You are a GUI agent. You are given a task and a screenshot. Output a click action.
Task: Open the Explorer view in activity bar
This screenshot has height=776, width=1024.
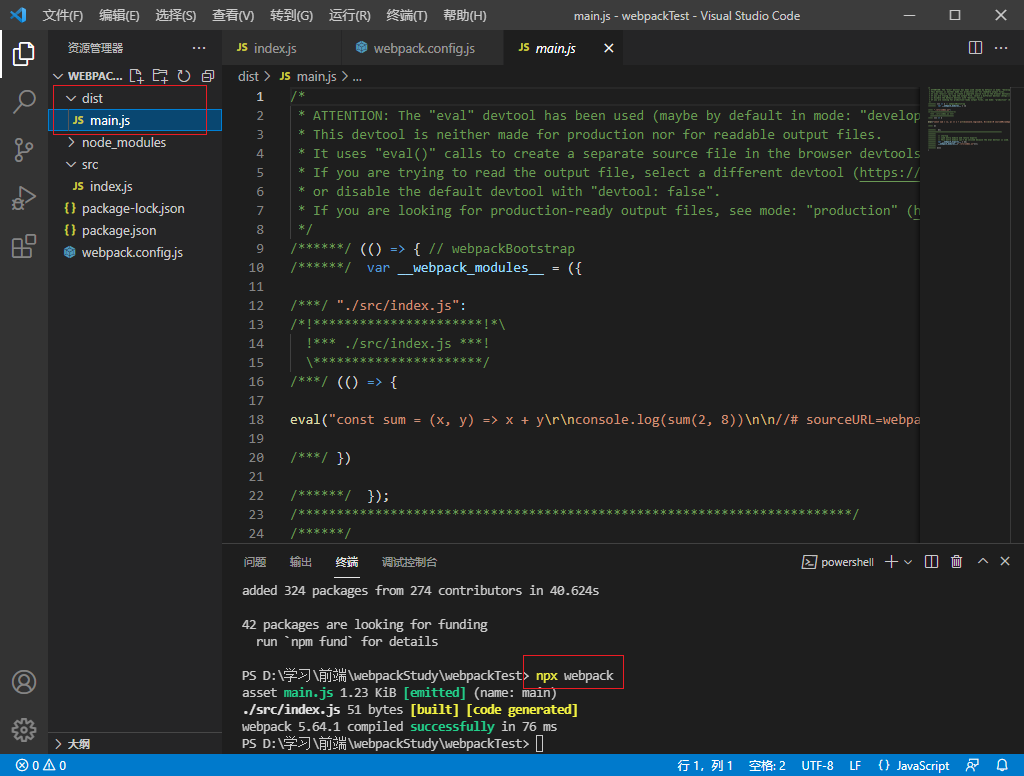(x=24, y=54)
